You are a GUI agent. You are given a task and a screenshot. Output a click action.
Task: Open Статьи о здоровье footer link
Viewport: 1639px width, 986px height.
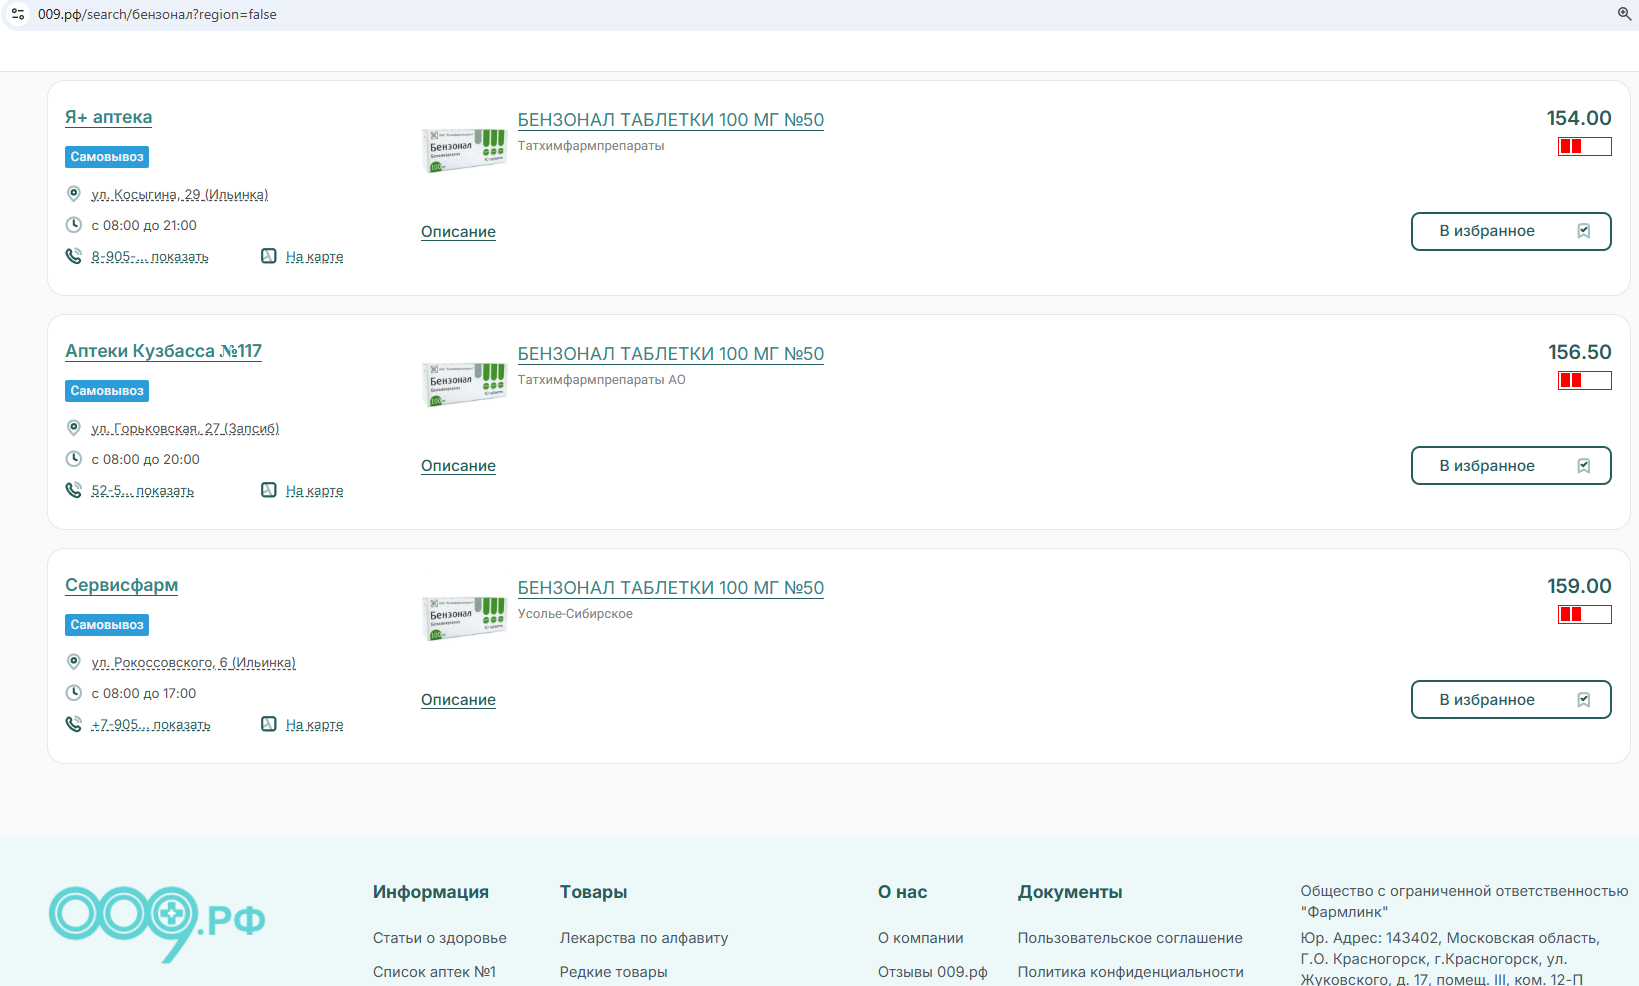(x=439, y=938)
